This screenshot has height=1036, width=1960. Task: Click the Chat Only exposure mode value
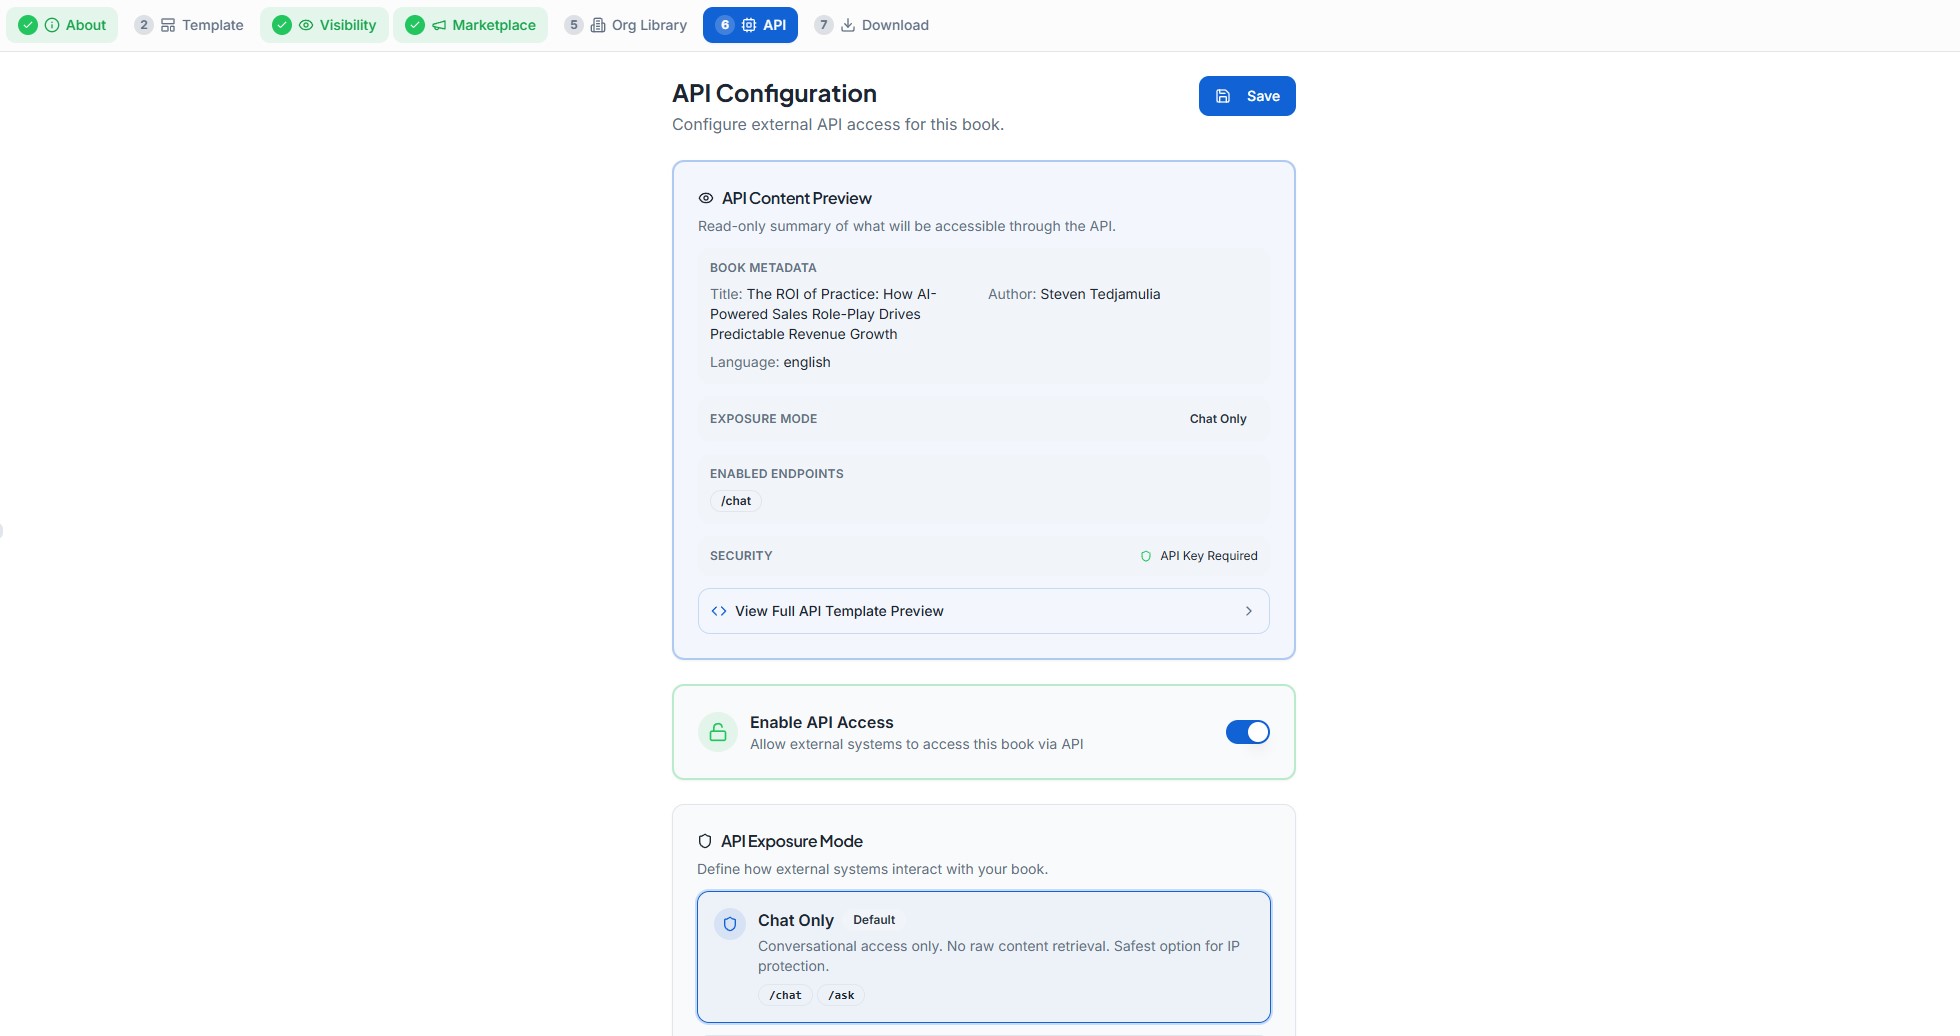[1218, 419]
